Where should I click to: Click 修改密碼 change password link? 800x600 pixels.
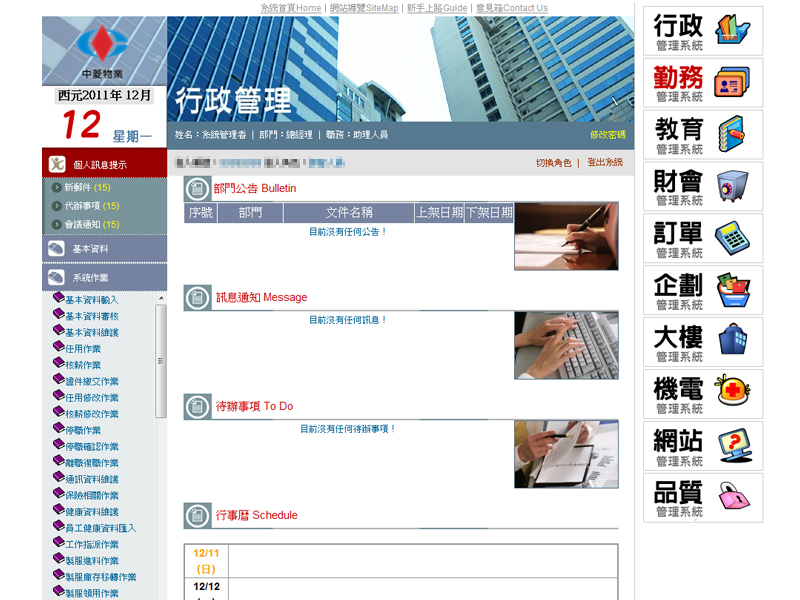coord(607,135)
